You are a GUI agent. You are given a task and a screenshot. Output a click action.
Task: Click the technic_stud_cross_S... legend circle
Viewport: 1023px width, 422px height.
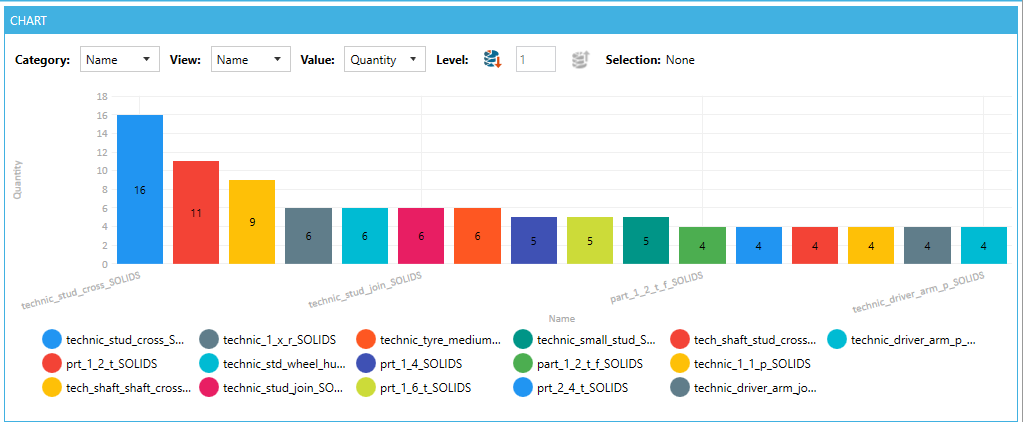click(52, 340)
